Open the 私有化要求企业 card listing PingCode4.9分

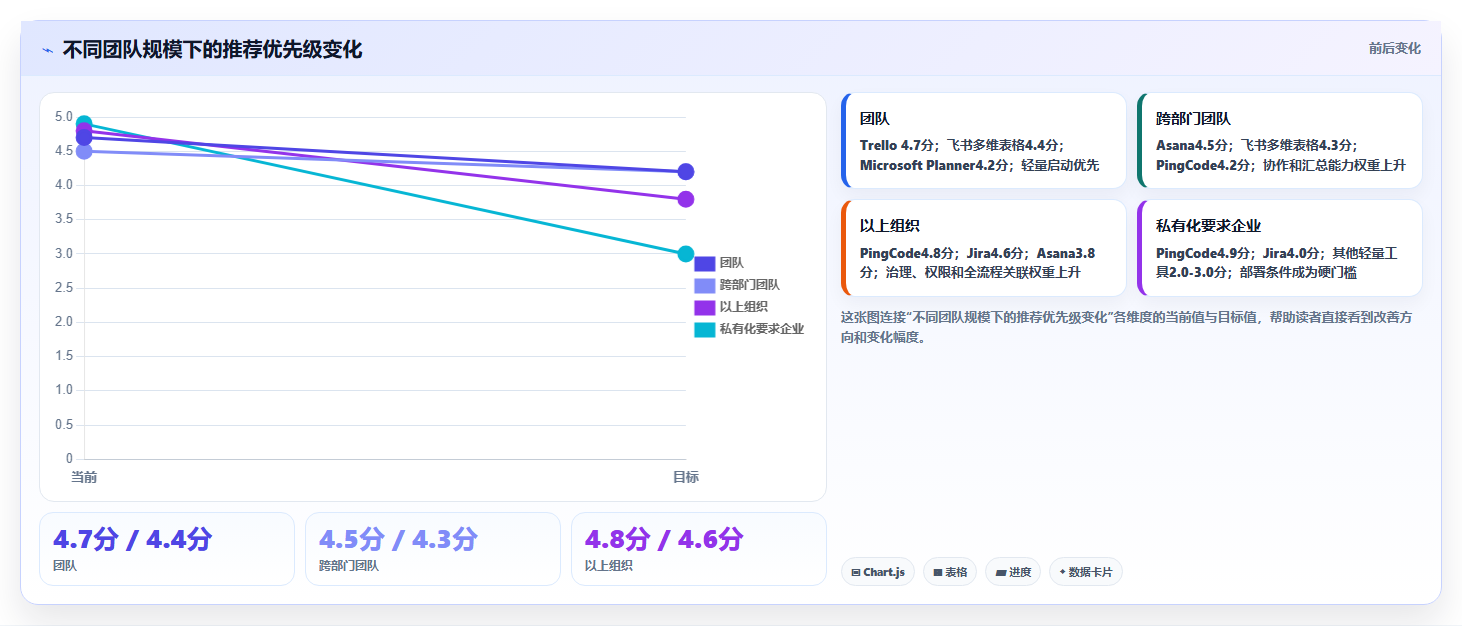1280,248
